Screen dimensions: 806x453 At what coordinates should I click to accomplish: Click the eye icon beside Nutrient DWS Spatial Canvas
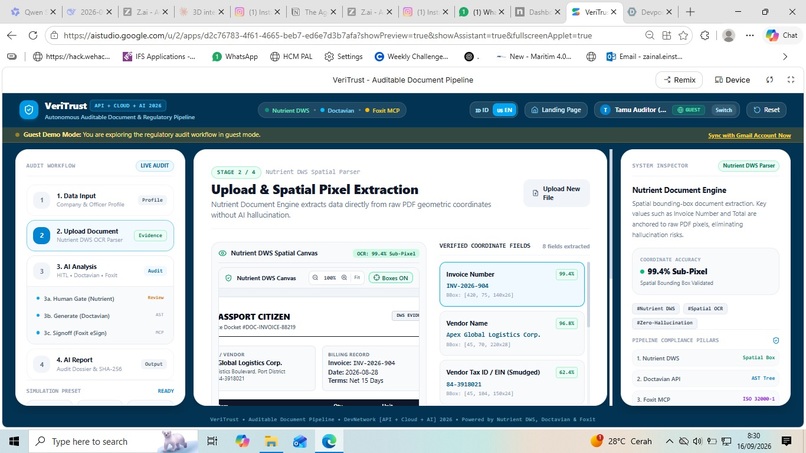click(x=223, y=253)
